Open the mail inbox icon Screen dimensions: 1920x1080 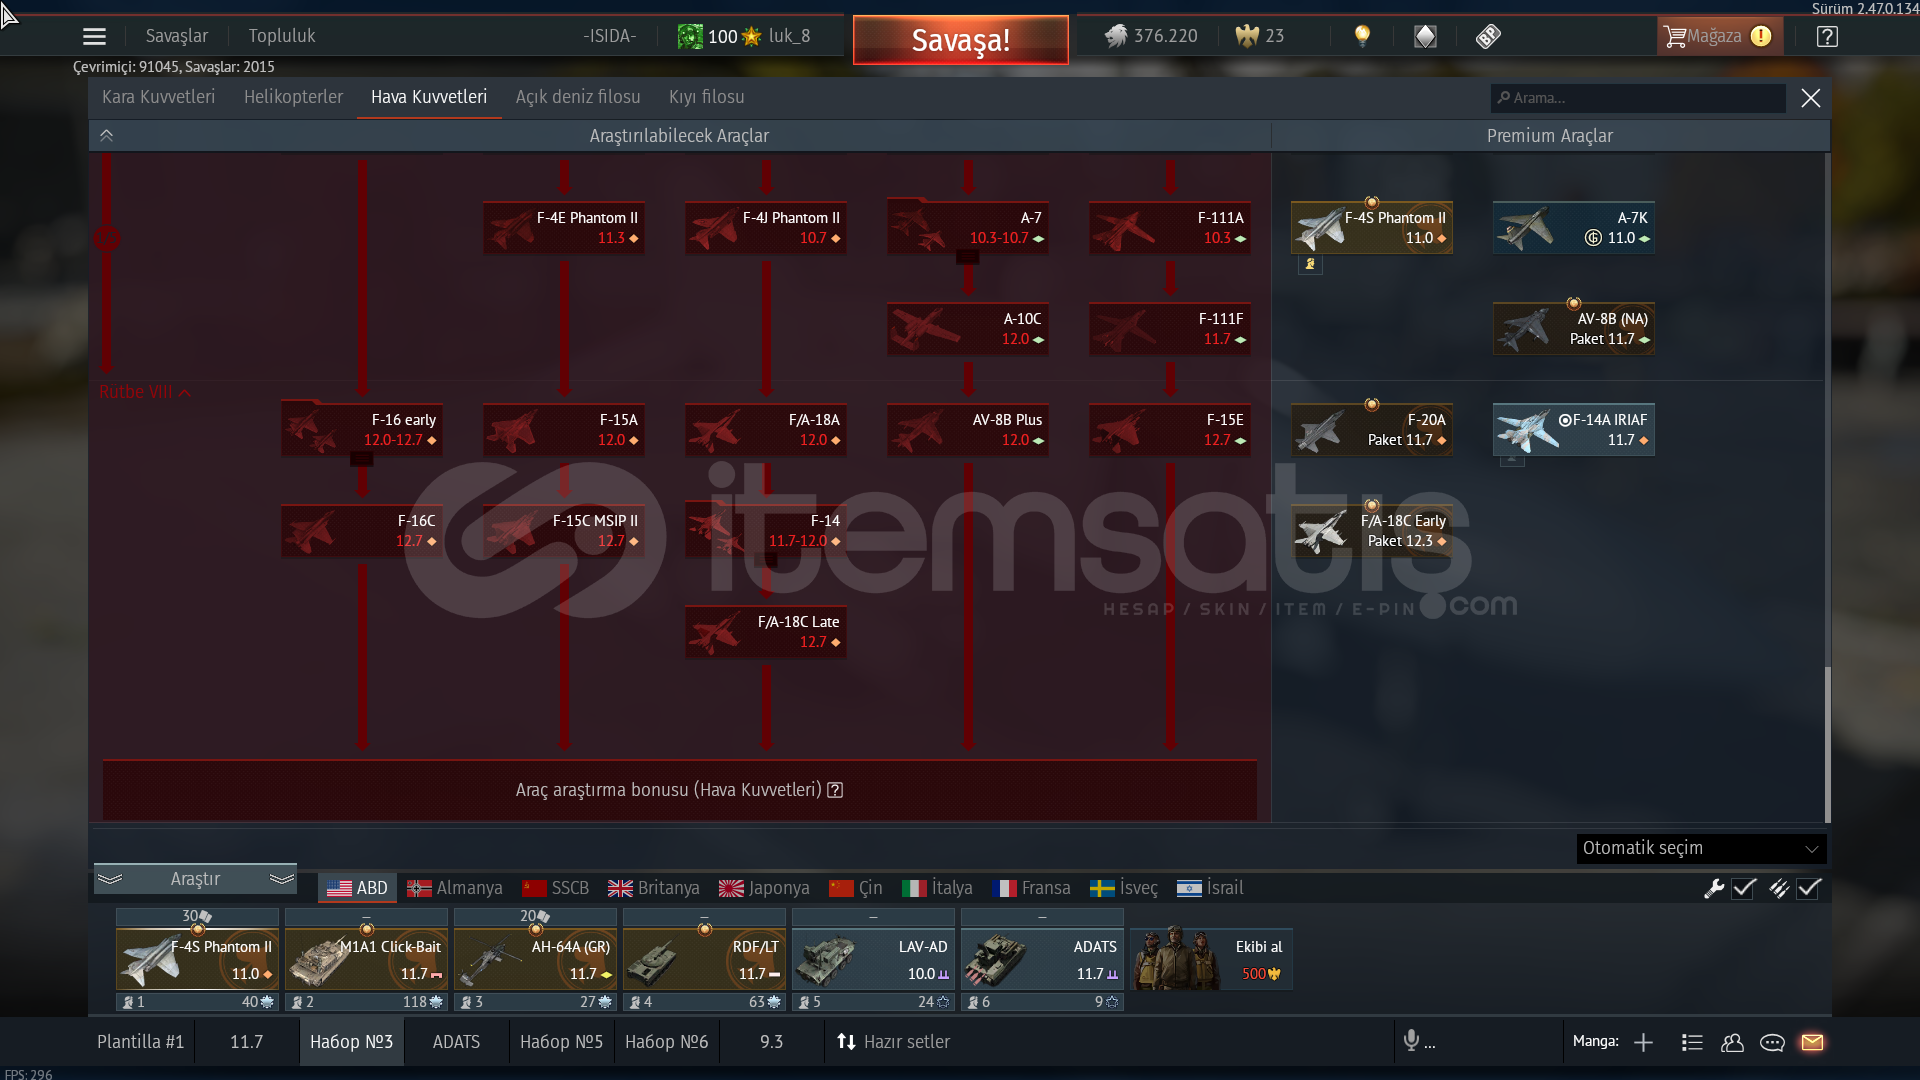pyautogui.click(x=1812, y=1042)
